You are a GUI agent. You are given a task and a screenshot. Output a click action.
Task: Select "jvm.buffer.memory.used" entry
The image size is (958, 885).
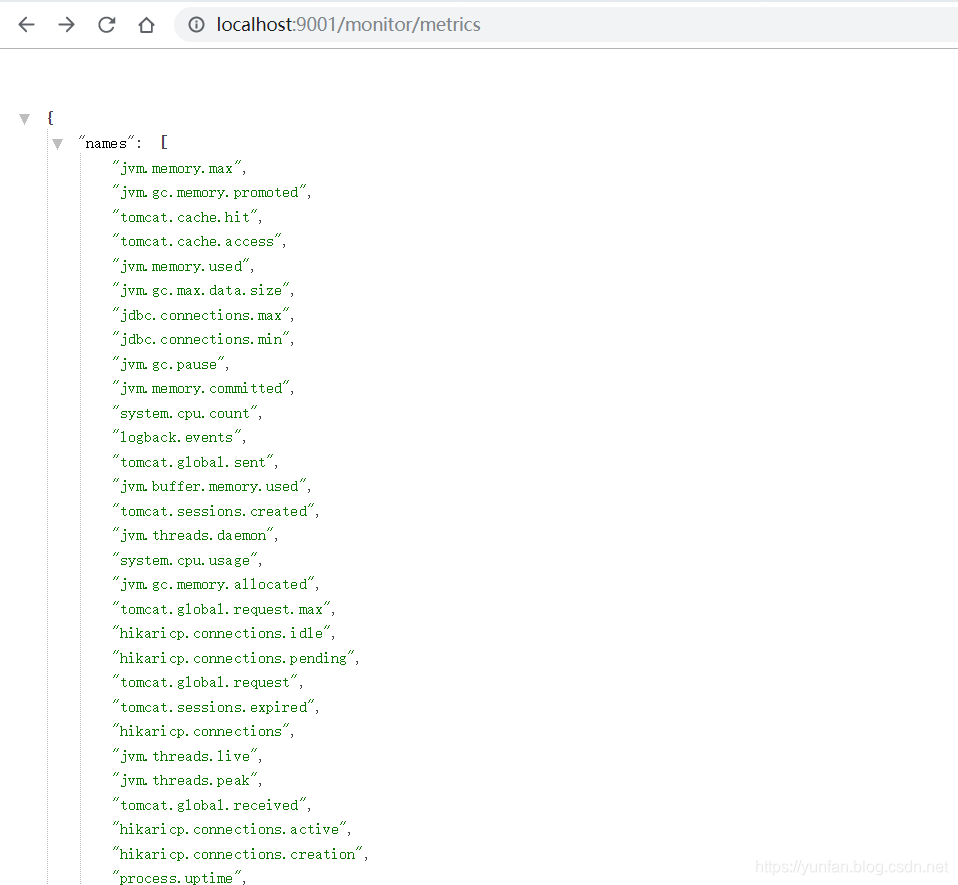[x=209, y=486]
